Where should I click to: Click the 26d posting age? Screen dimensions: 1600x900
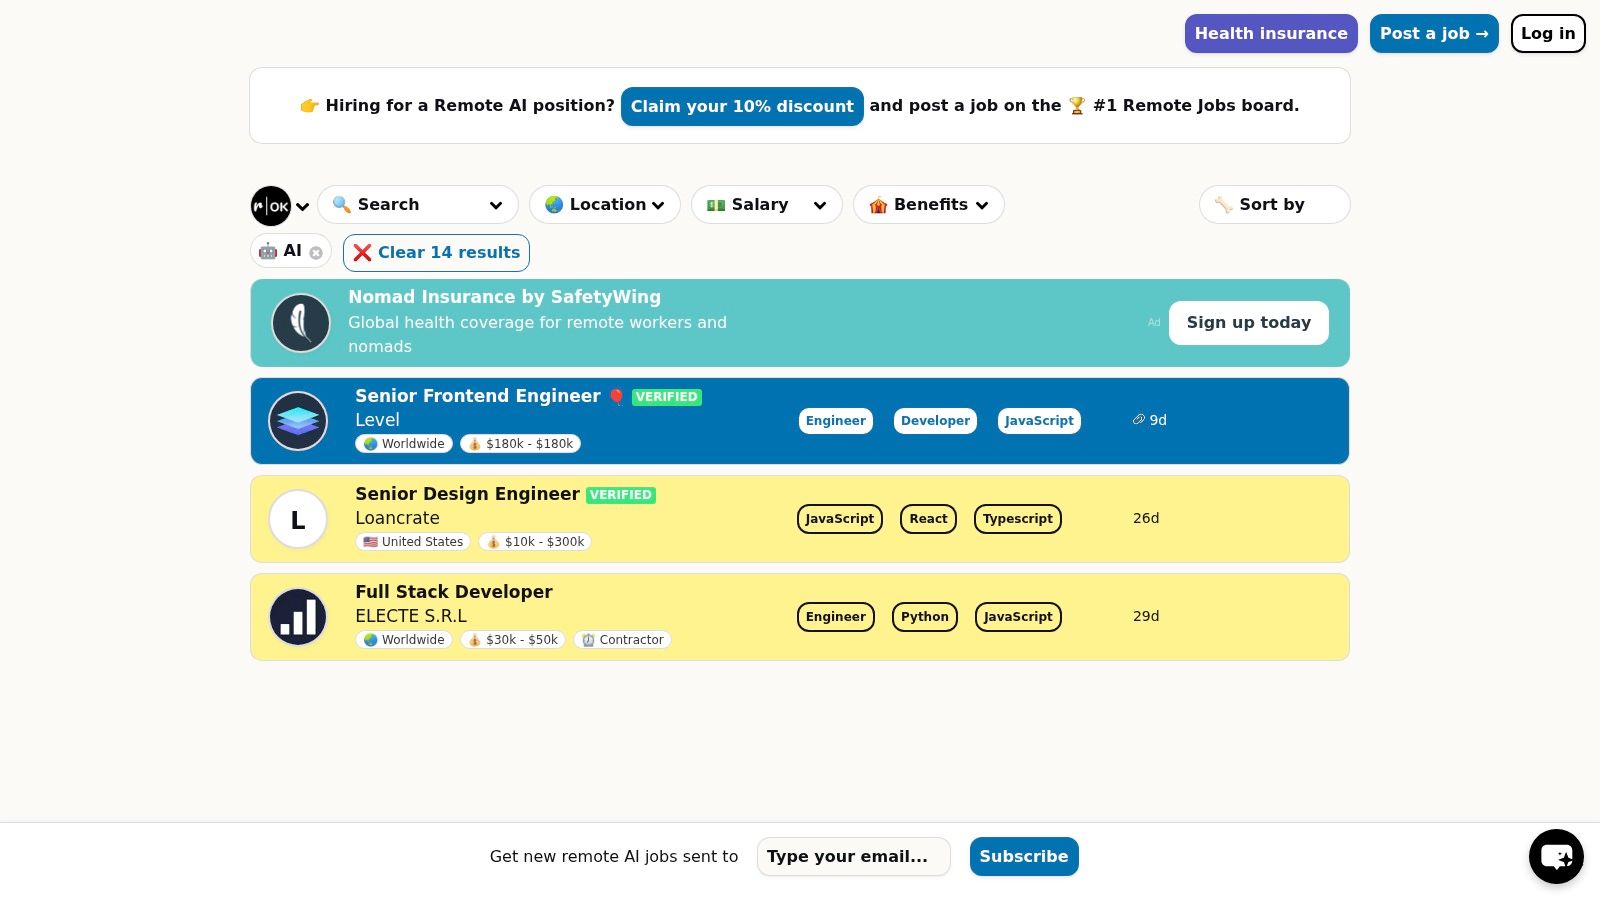pyautogui.click(x=1146, y=518)
